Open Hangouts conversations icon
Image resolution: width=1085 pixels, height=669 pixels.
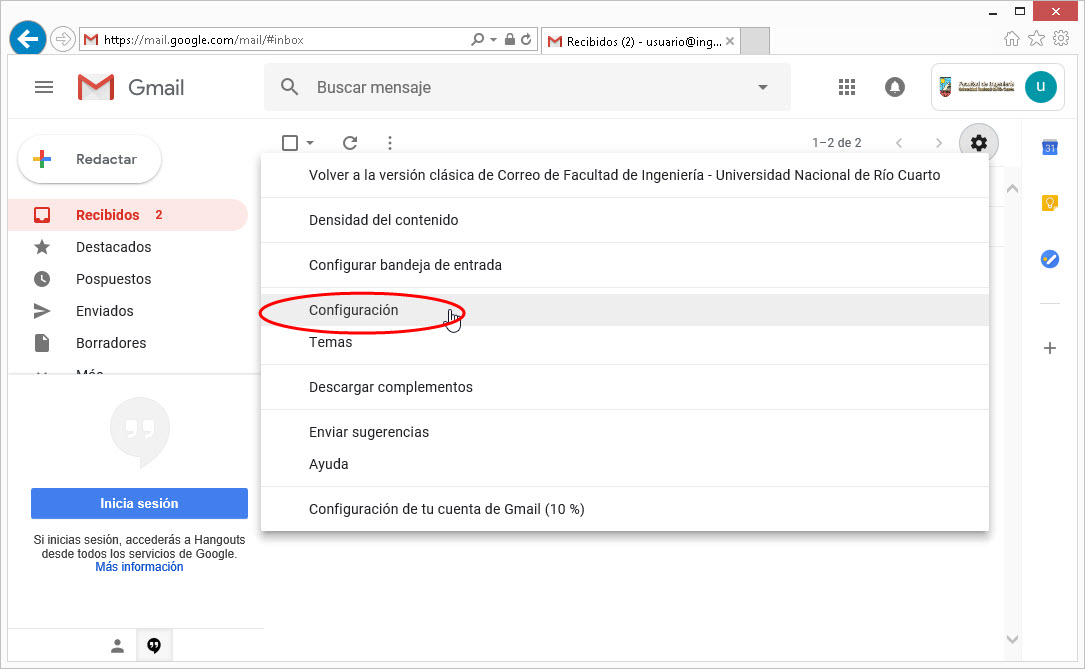154,645
